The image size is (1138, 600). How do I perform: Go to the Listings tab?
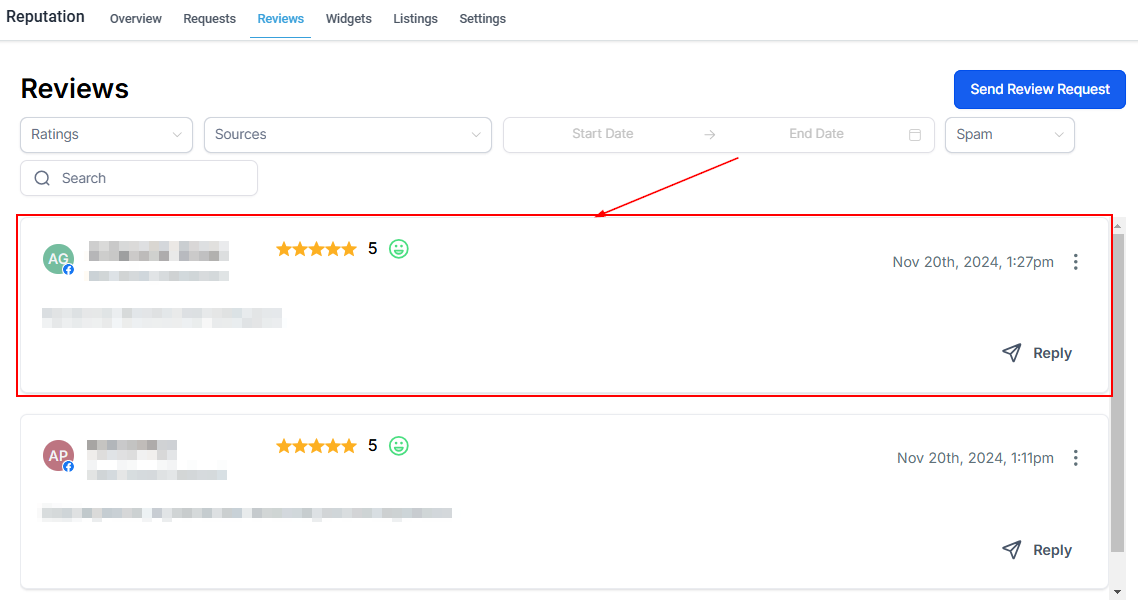point(415,19)
